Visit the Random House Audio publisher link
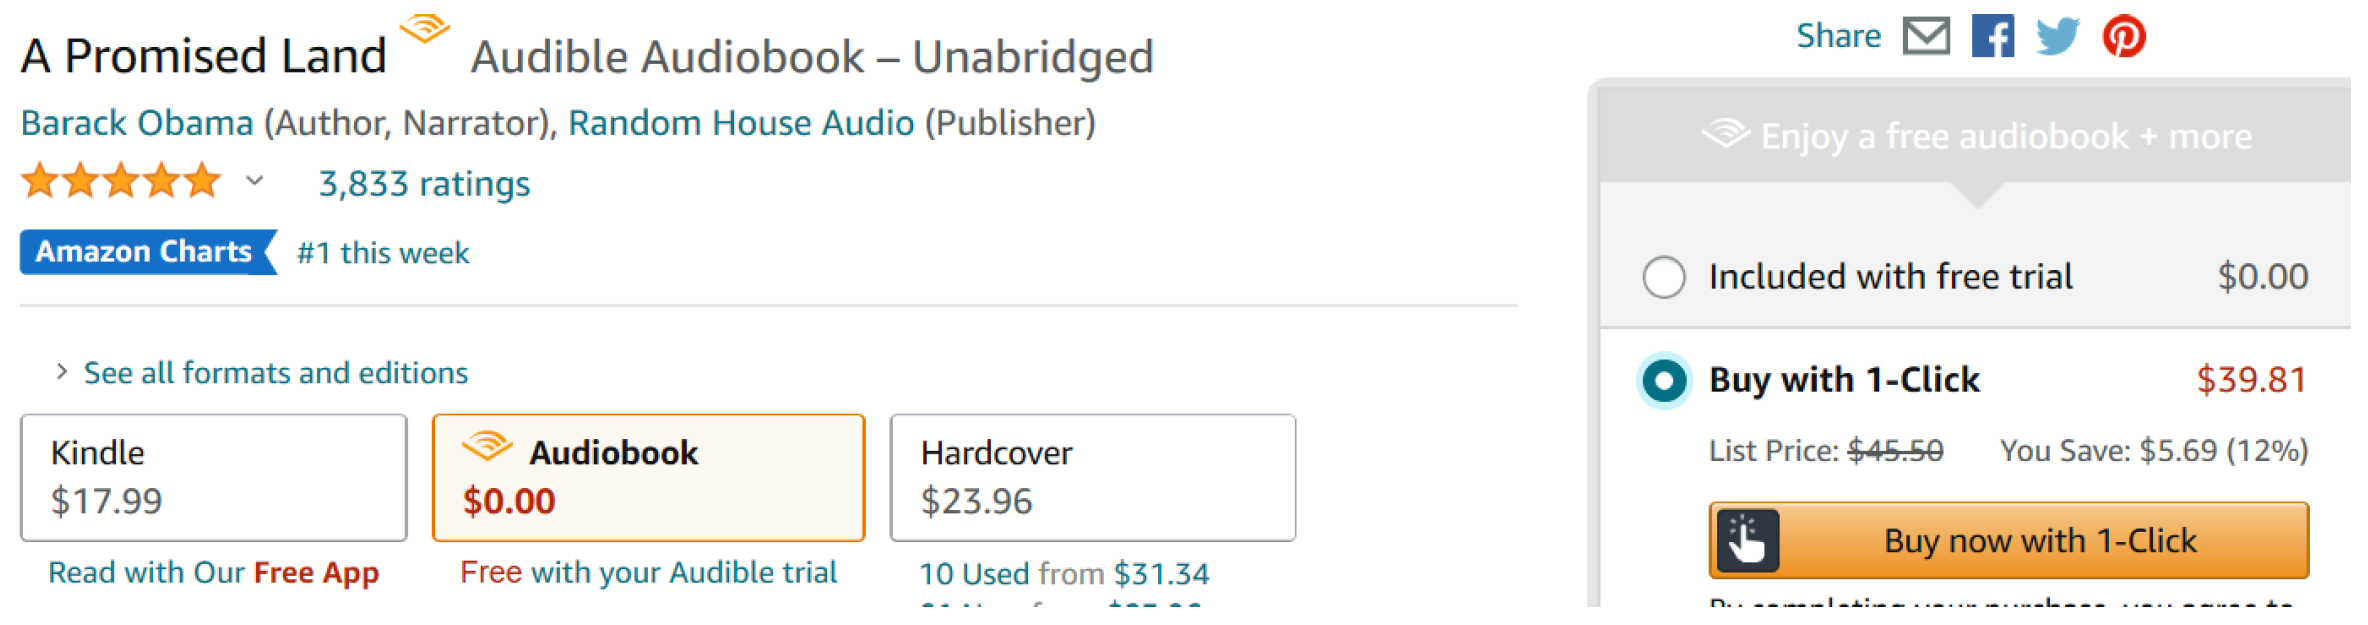Viewport: 2368px width, 625px height. pos(741,123)
